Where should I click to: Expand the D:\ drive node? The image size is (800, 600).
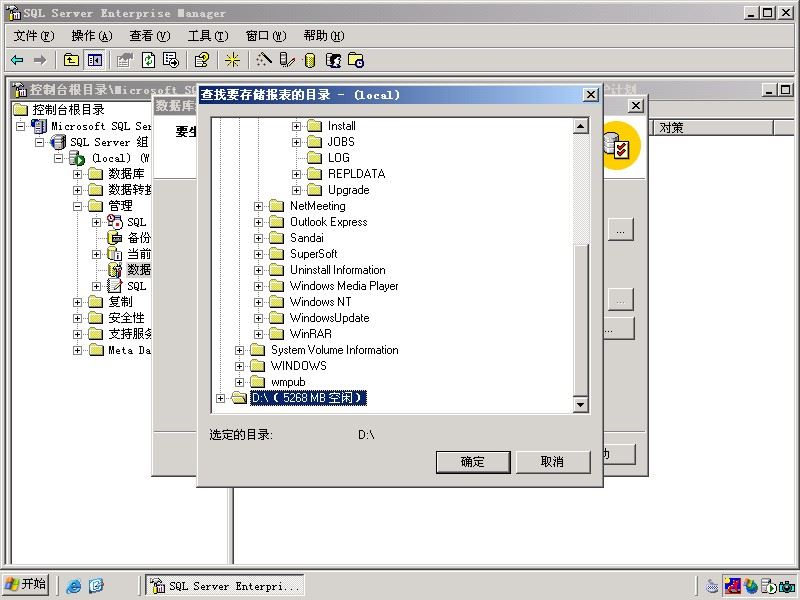[220, 398]
